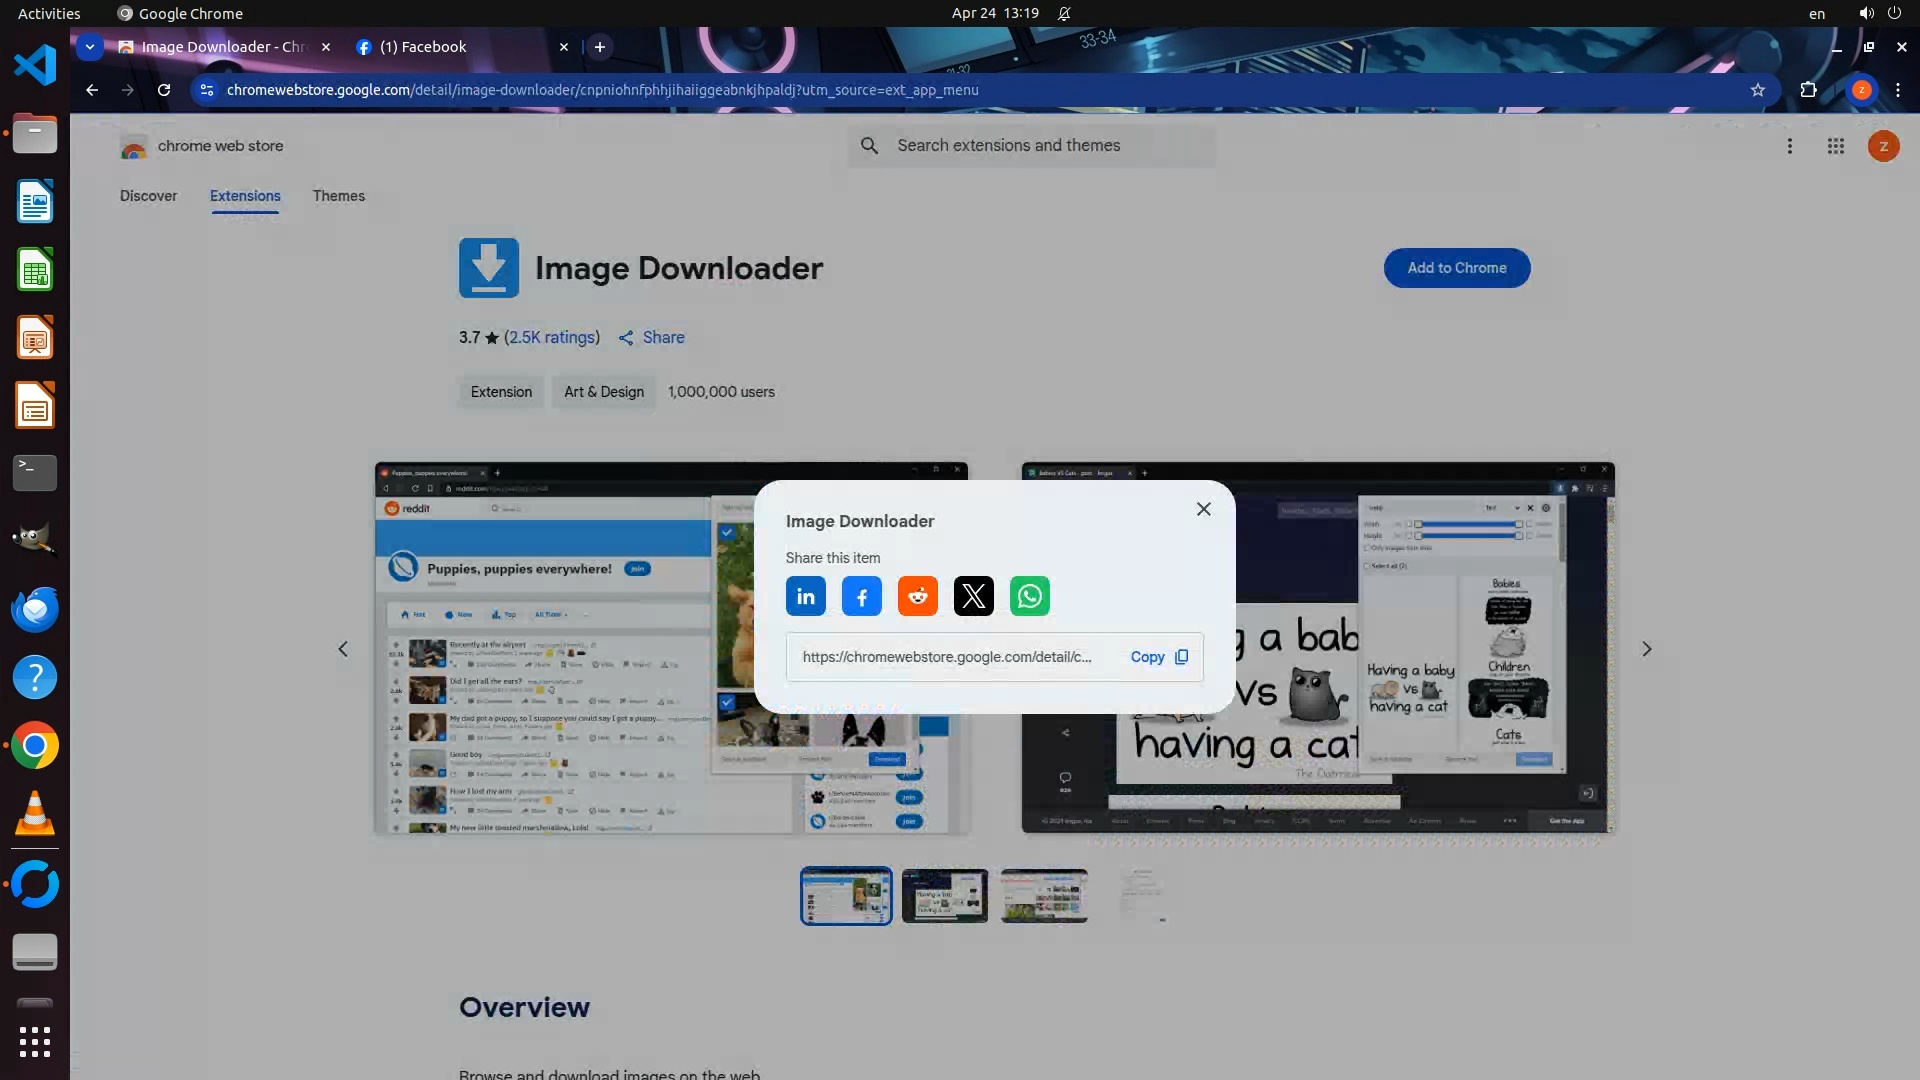Share via WhatsApp icon
This screenshot has width=1920, height=1080.
tap(1029, 597)
